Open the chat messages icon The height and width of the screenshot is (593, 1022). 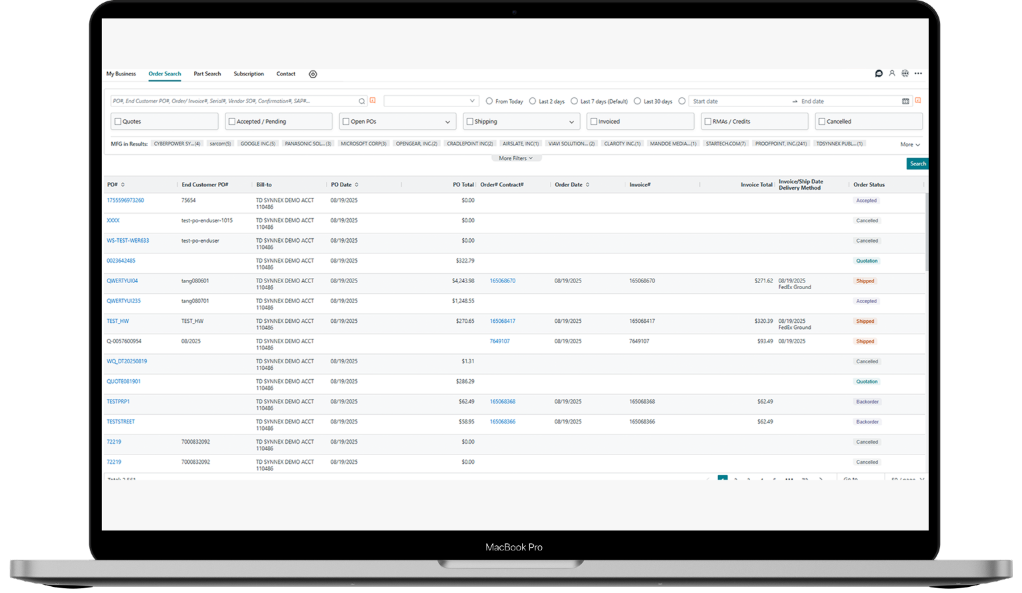pos(878,74)
